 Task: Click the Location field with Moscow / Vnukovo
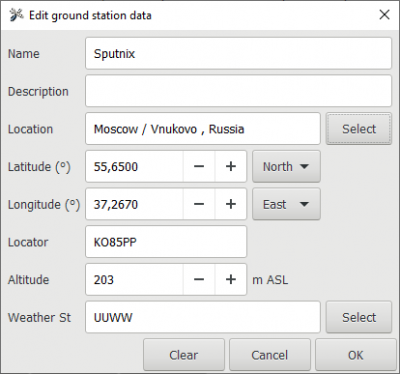pos(203,129)
